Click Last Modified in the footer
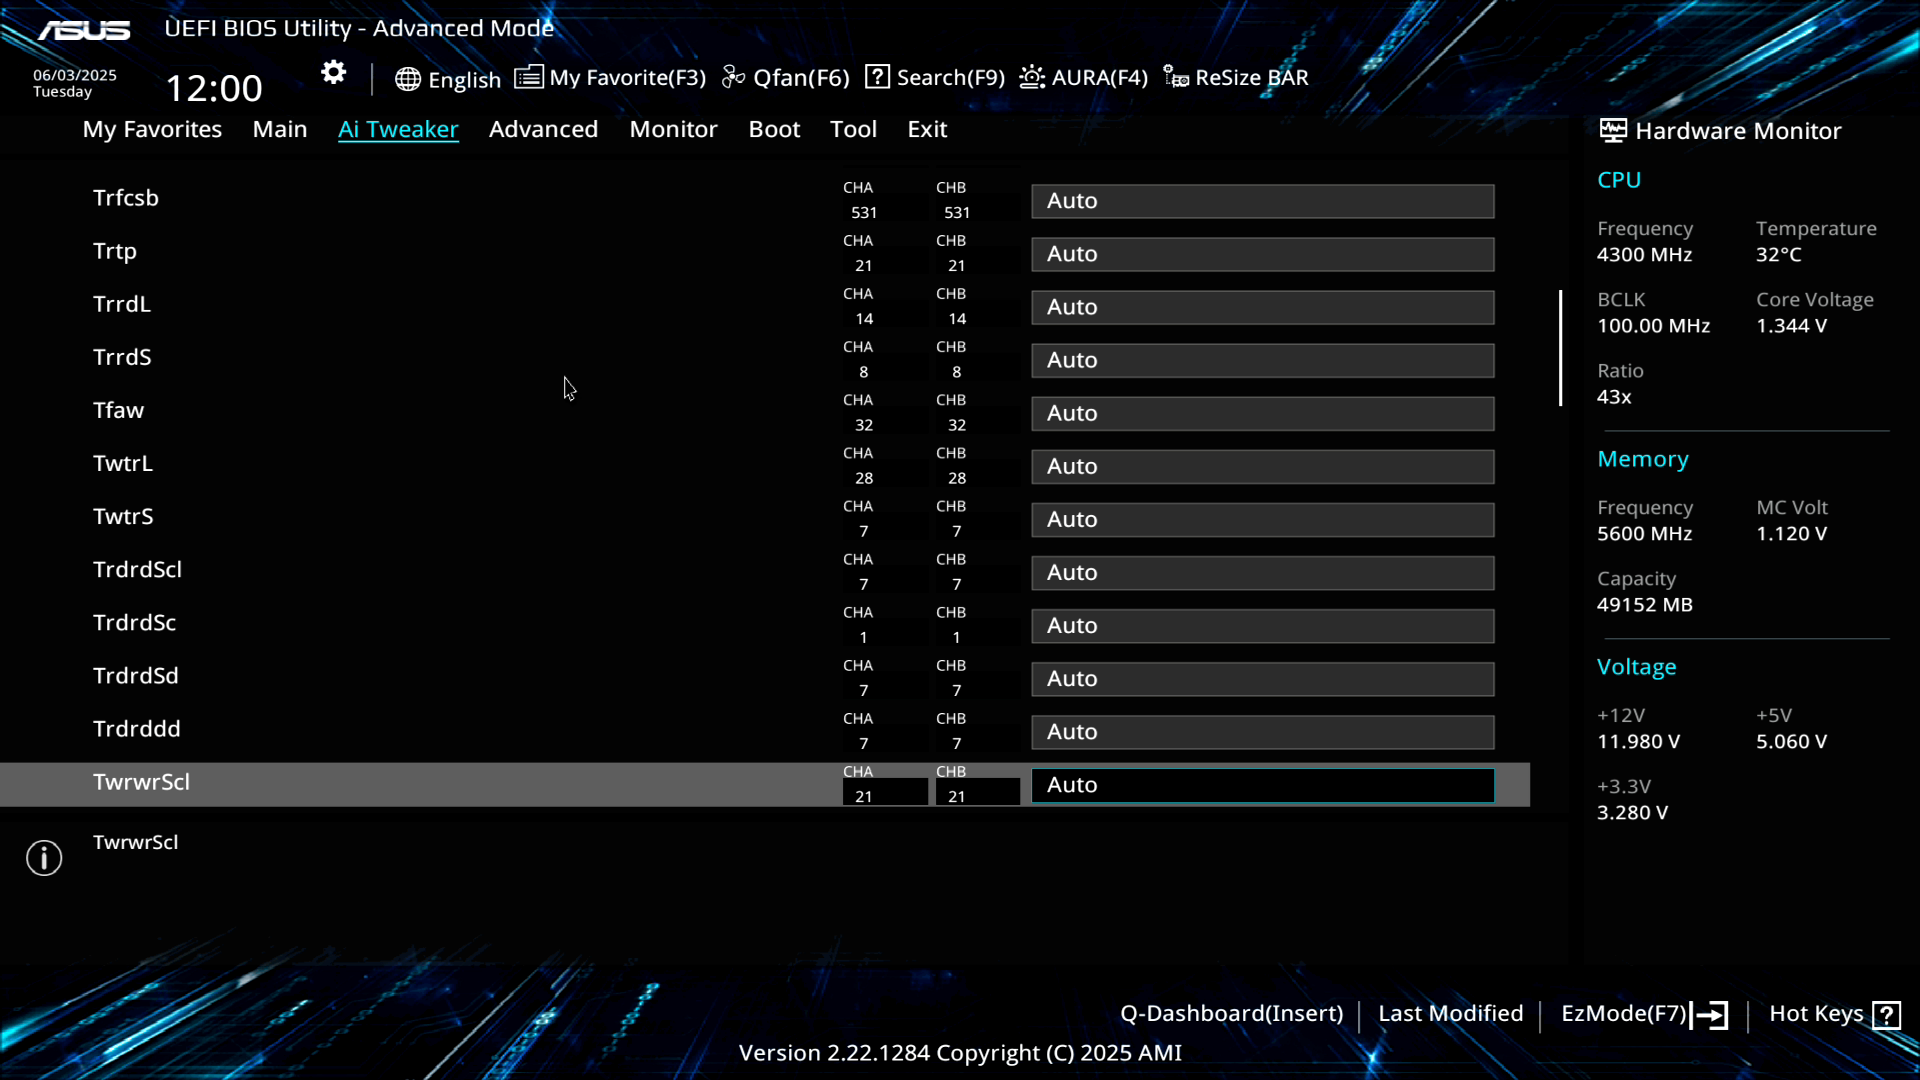Screen dimensions: 1920x1080 [1450, 1014]
